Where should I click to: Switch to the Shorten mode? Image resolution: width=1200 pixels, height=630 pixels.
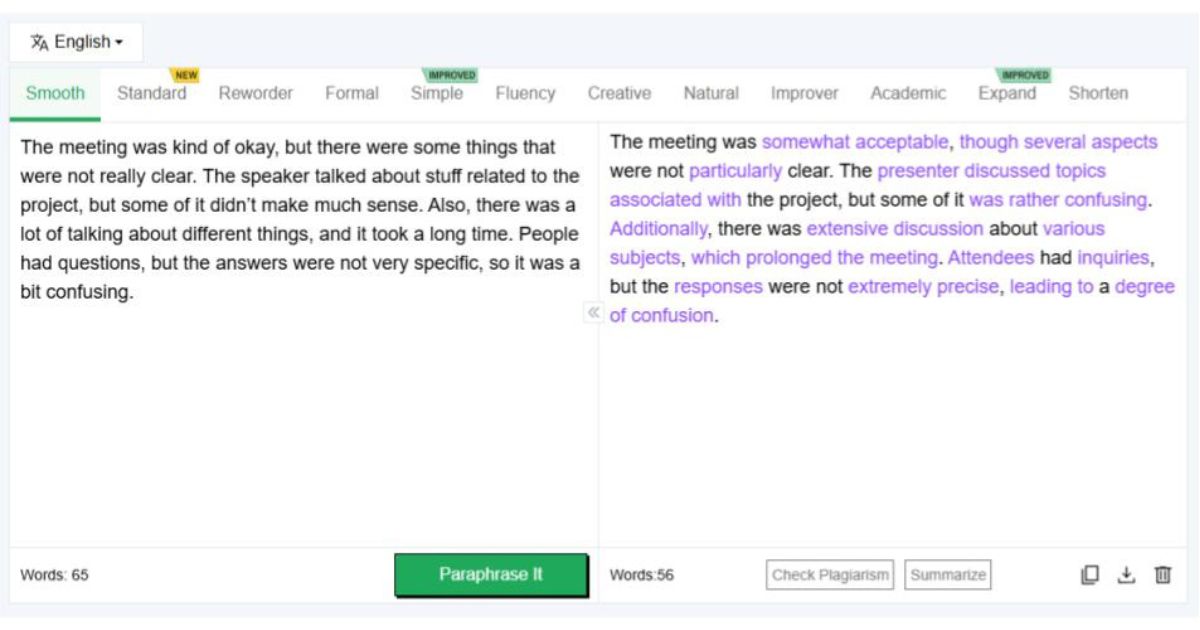pyautogui.click(x=1098, y=93)
